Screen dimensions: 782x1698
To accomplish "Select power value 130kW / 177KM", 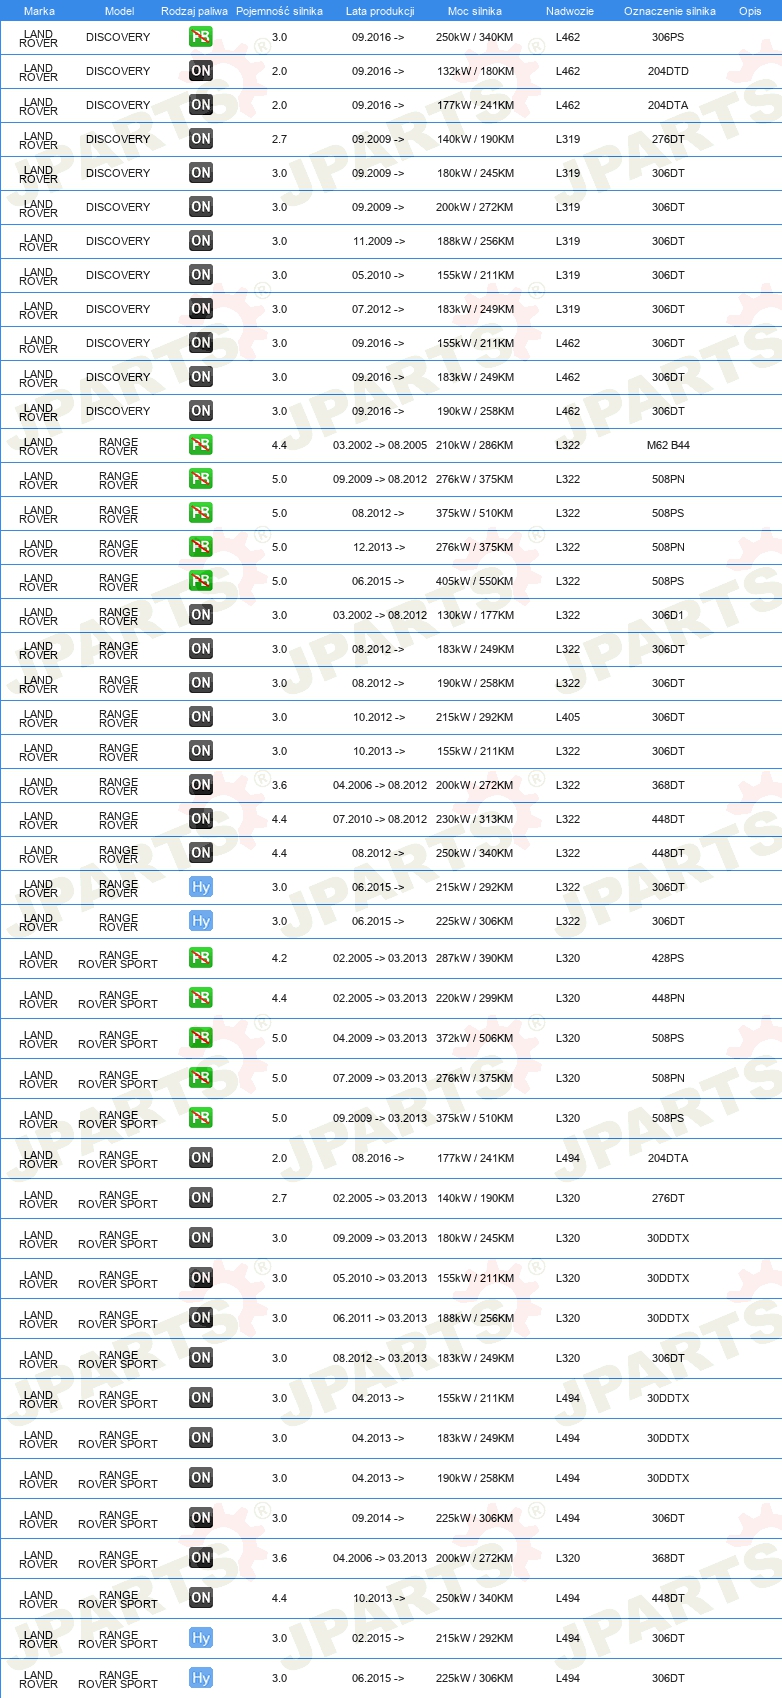I will [x=475, y=615].
